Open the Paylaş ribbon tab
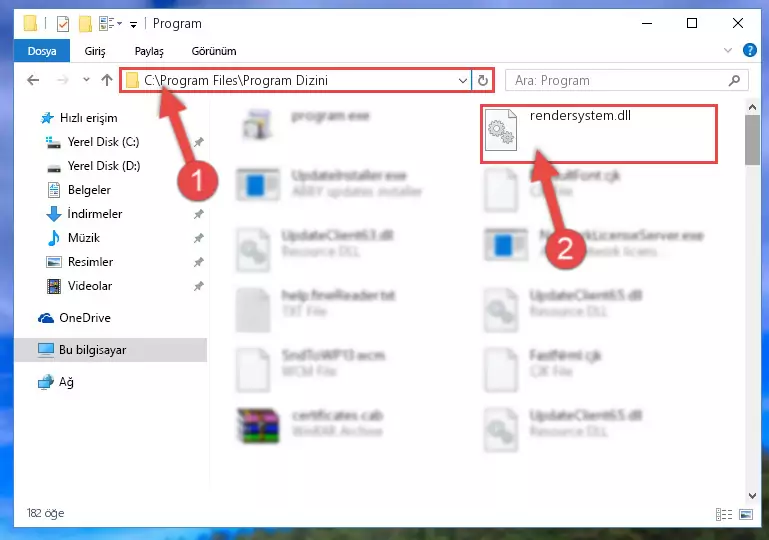The height and width of the screenshot is (540, 769). coord(149,51)
